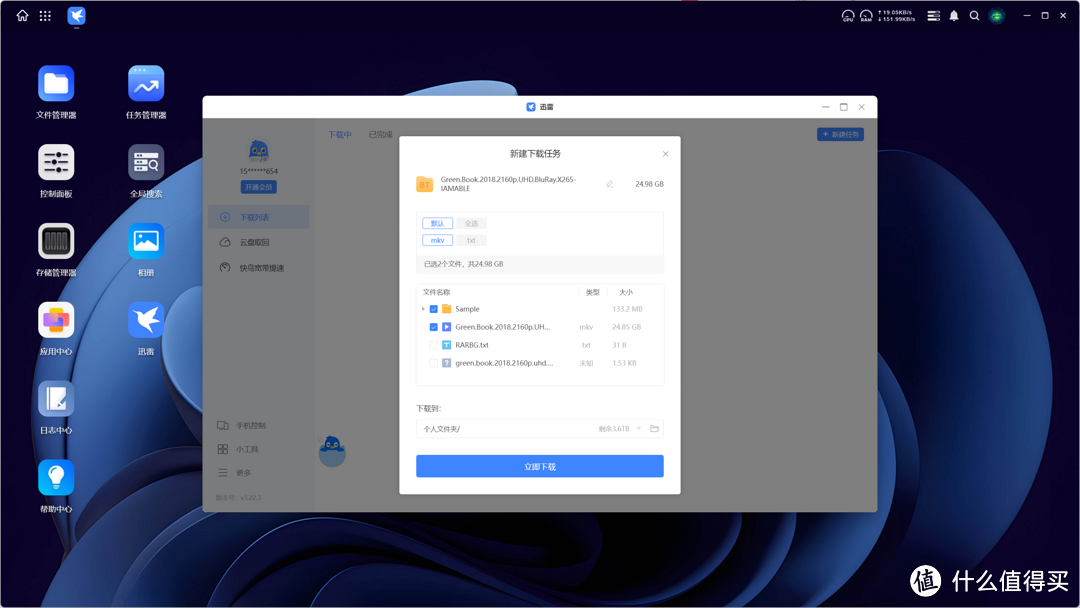Toggle the txt file type filter
Image resolution: width=1080 pixels, height=608 pixels.
click(x=471, y=240)
